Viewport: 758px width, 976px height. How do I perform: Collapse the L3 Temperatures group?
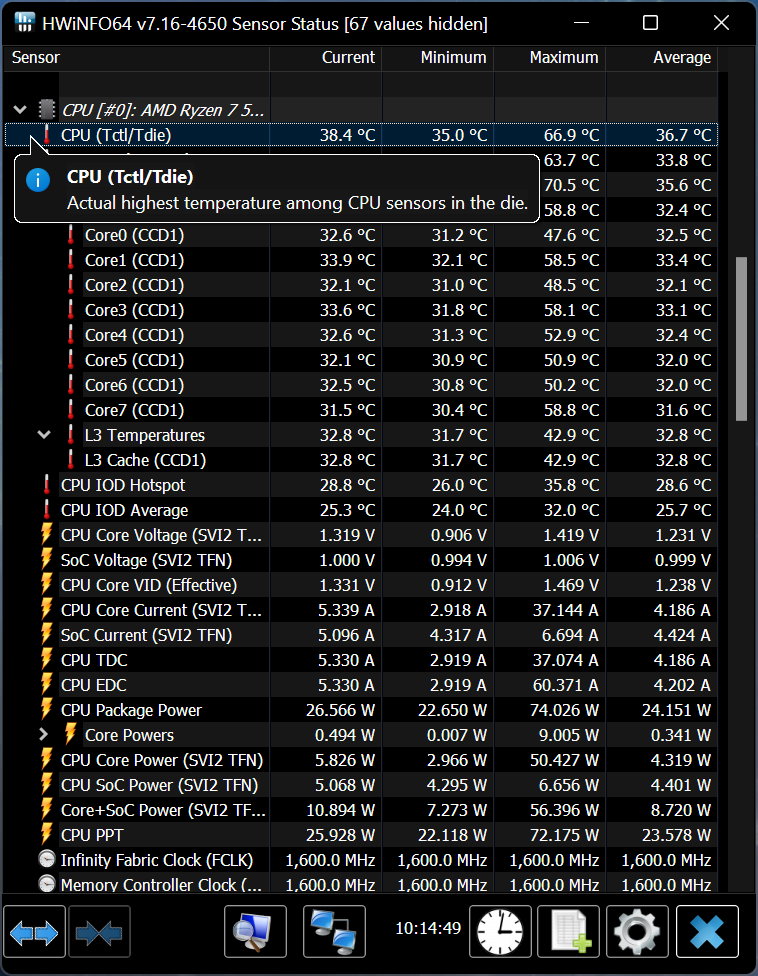pos(44,435)
